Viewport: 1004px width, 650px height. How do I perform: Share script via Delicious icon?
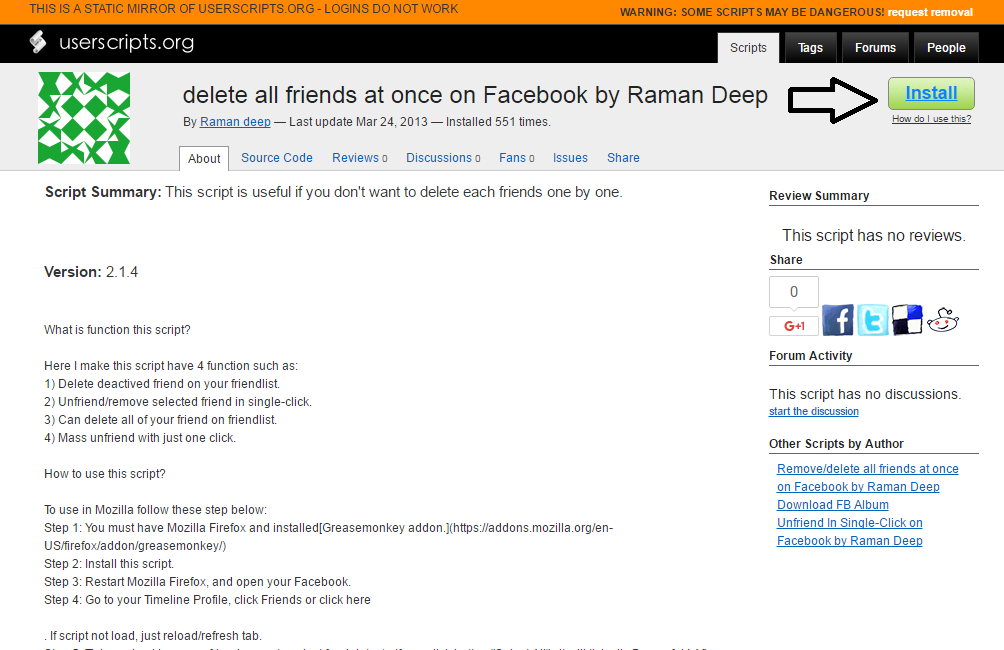[907, 320]
